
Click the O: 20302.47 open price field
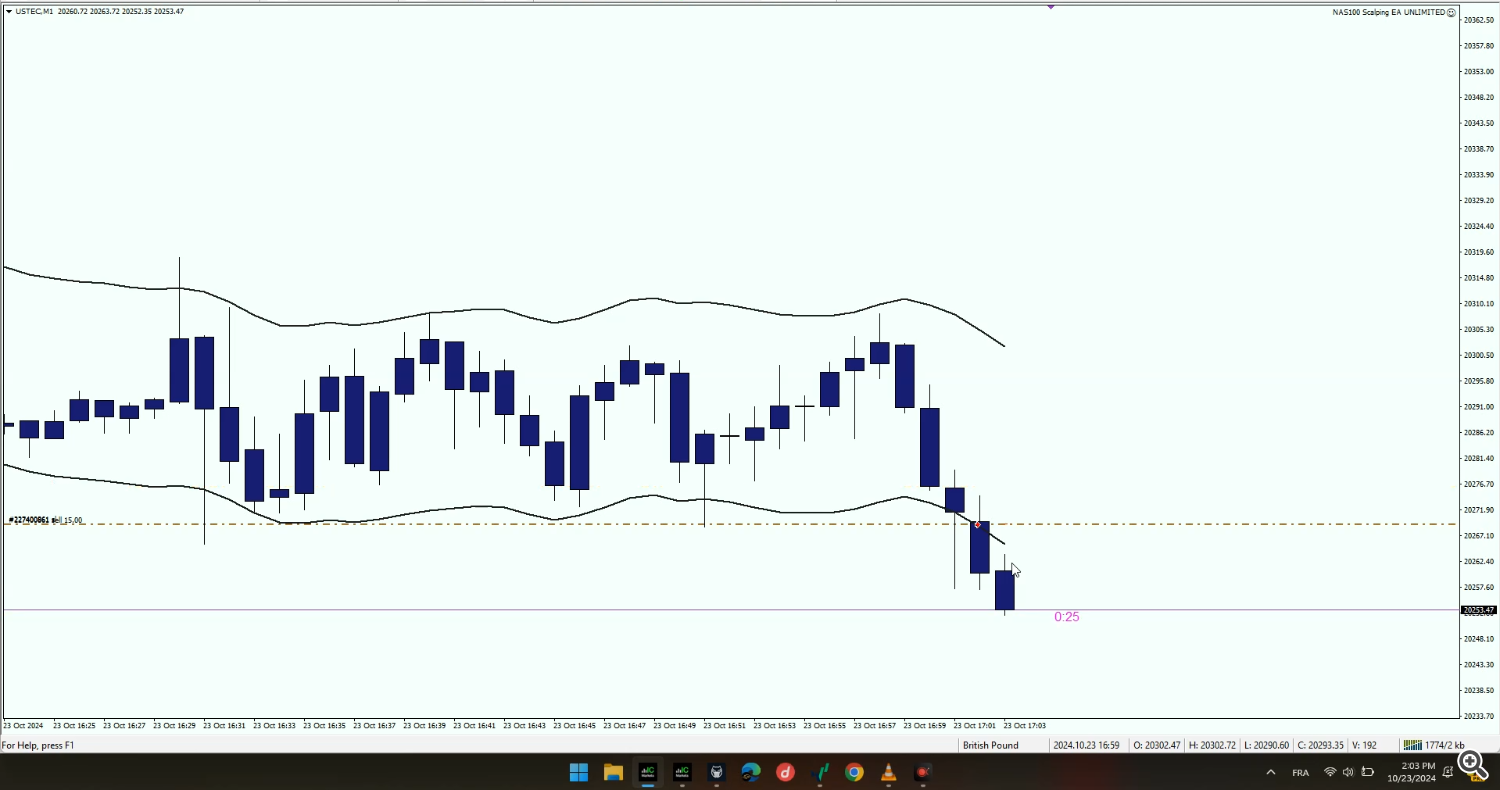pos(1157,745)
